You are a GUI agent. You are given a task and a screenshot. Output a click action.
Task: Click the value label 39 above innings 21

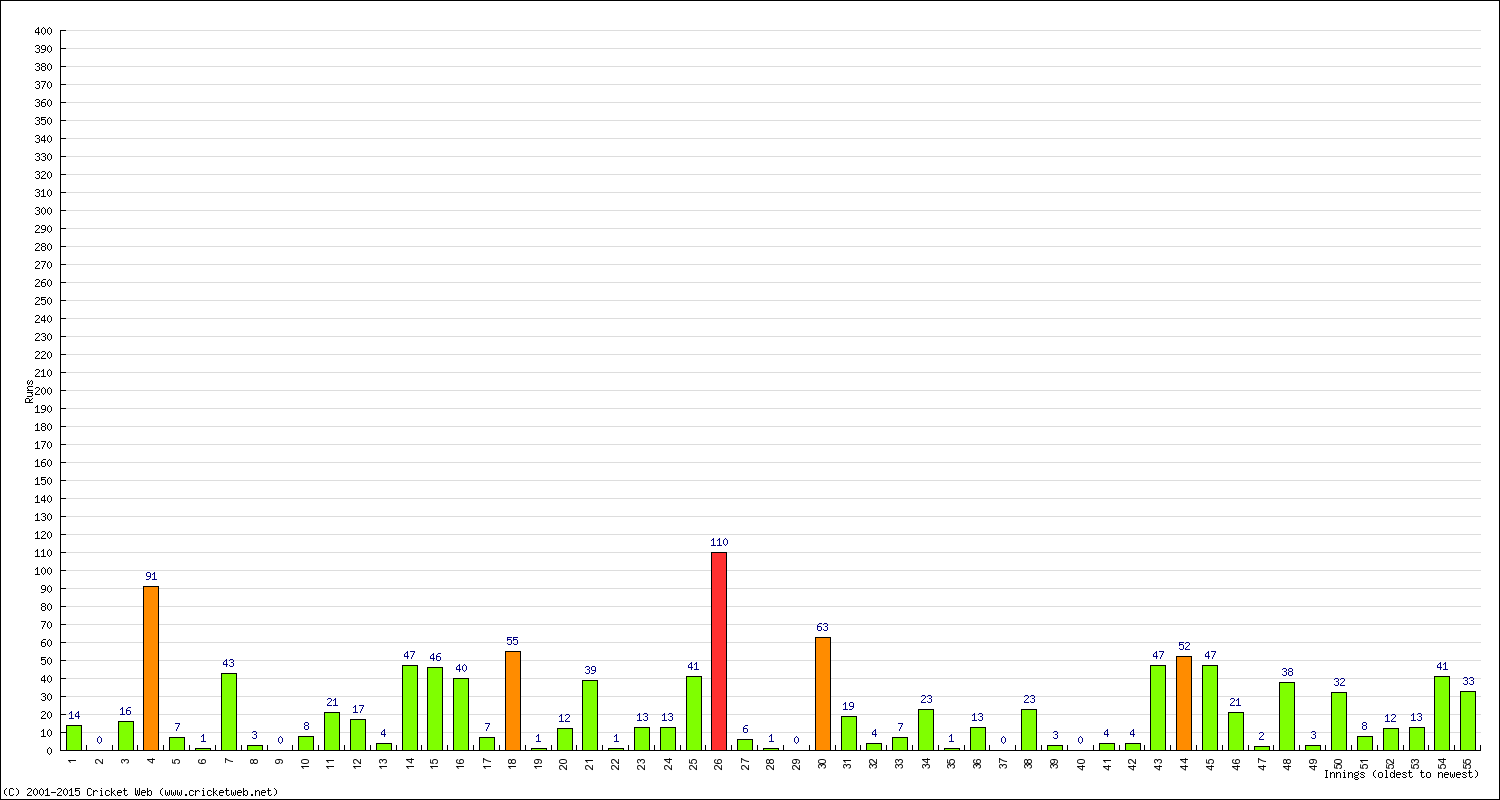590,670
